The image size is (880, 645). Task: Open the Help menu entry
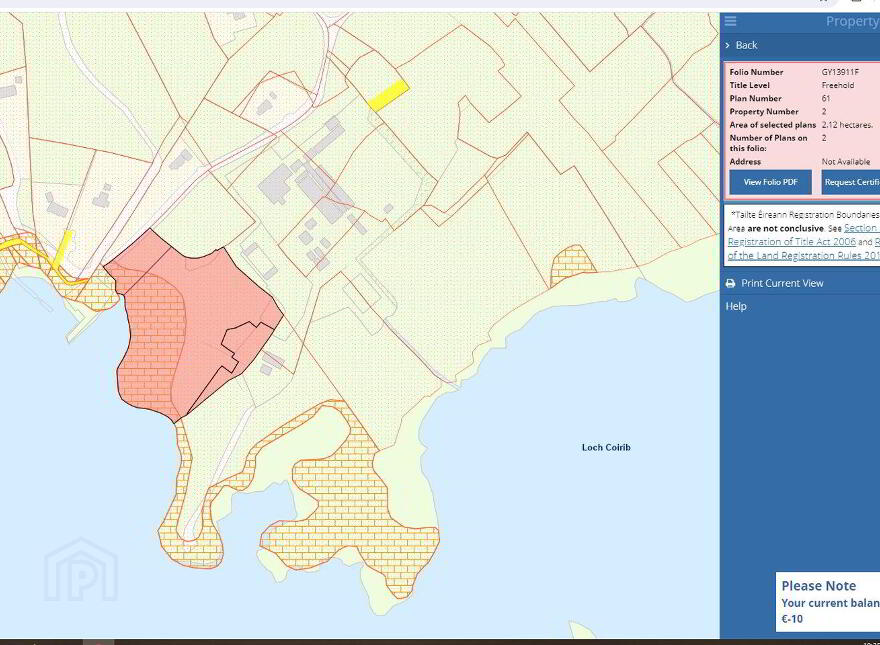(x=736, y=307)
